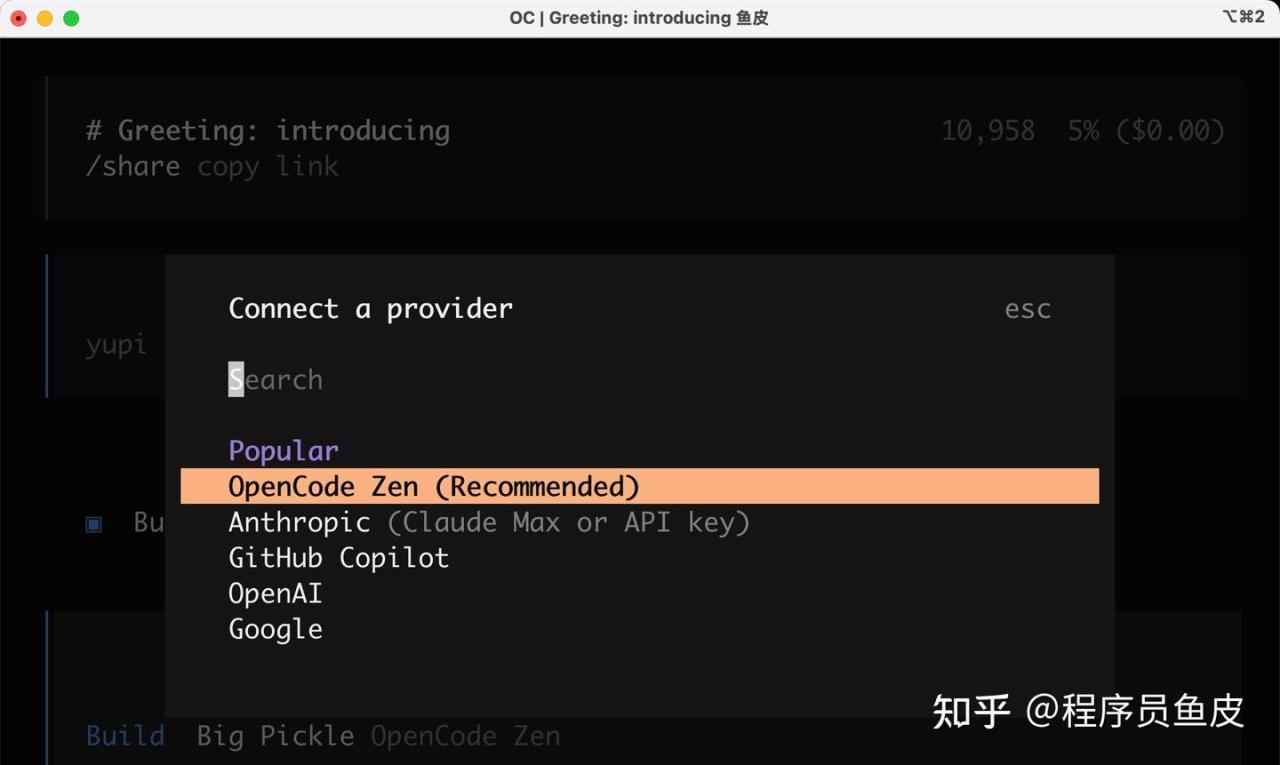Click the Build agent label at bottom
This screenshot has width=1280, height=765.
coord(125,736)
